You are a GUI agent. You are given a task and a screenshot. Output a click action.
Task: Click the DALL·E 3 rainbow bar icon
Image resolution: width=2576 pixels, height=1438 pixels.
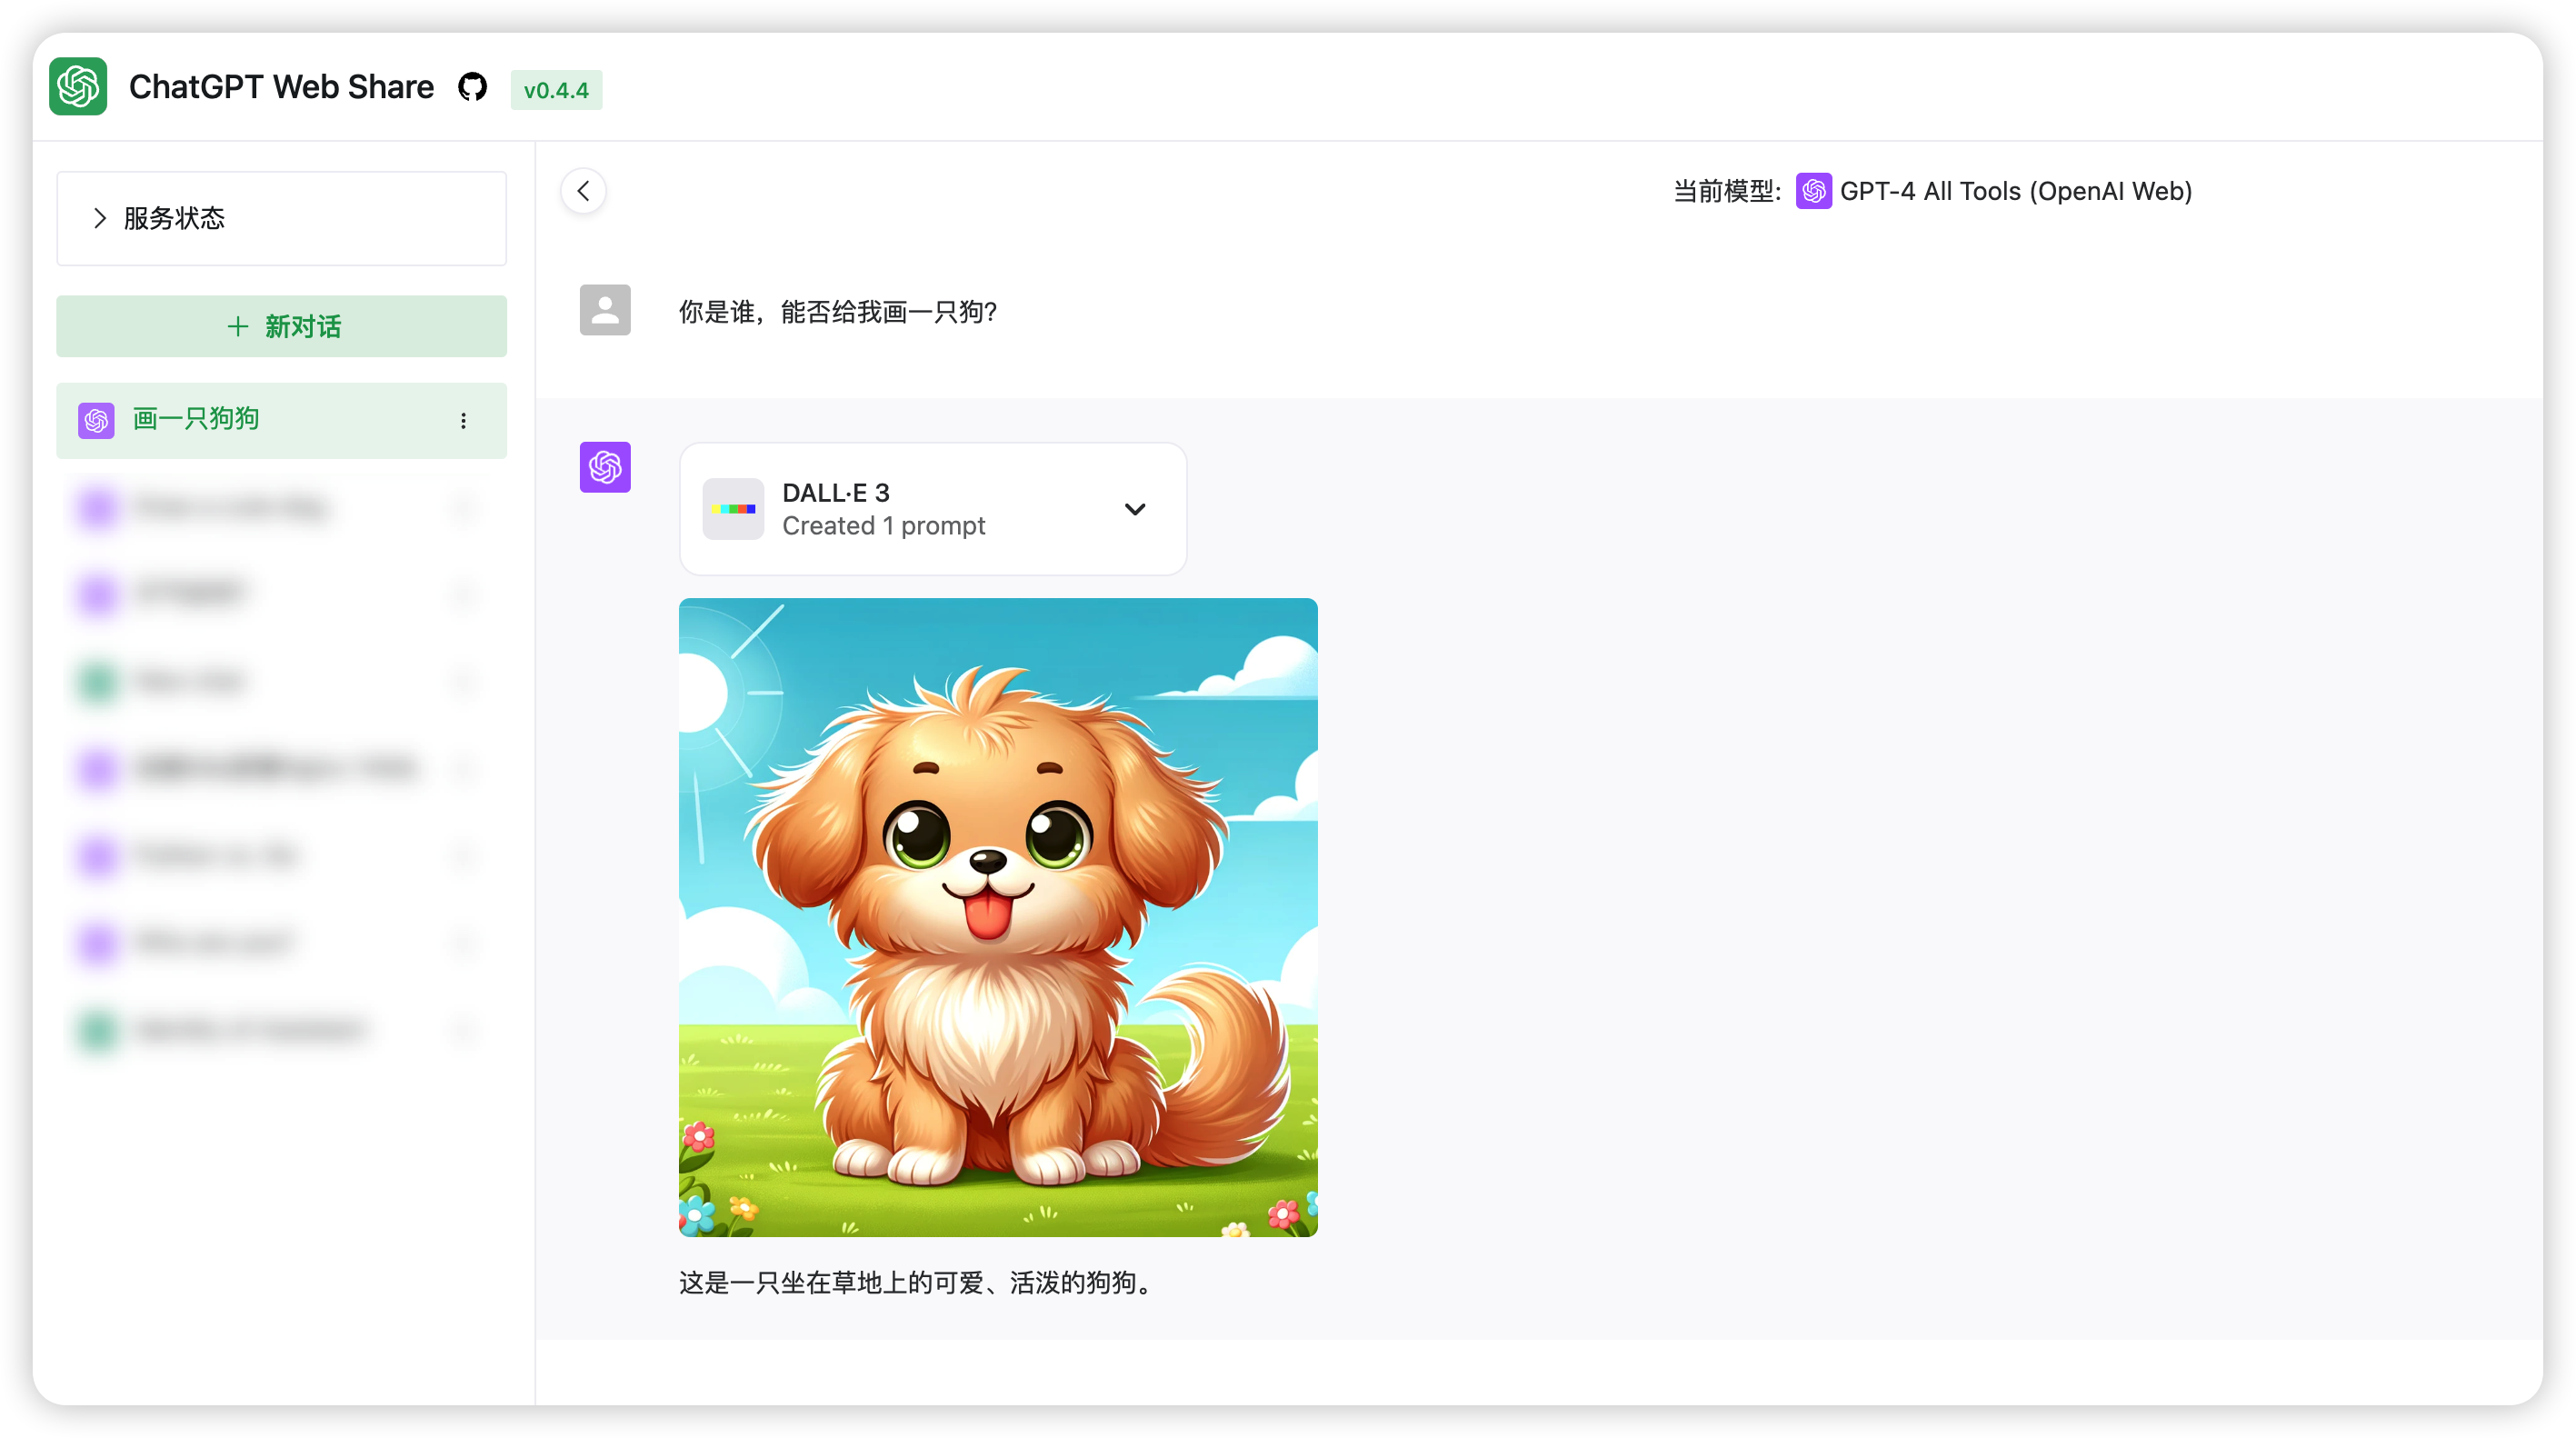click(x=733, y=509)
